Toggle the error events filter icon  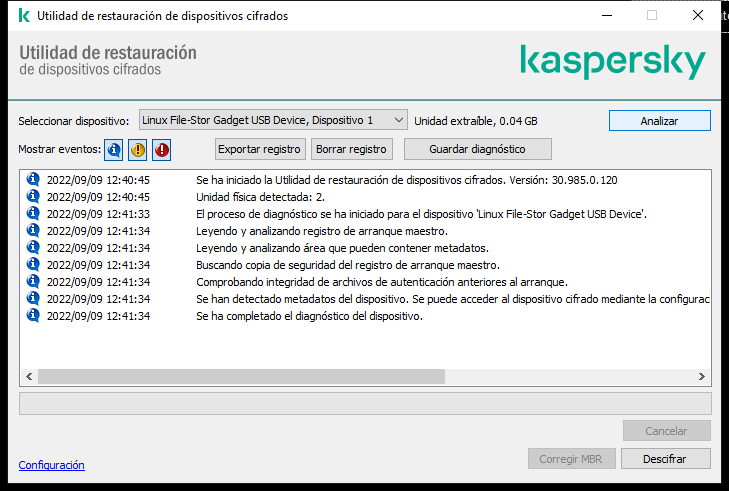pyautogui.click(x=162, y=149)
